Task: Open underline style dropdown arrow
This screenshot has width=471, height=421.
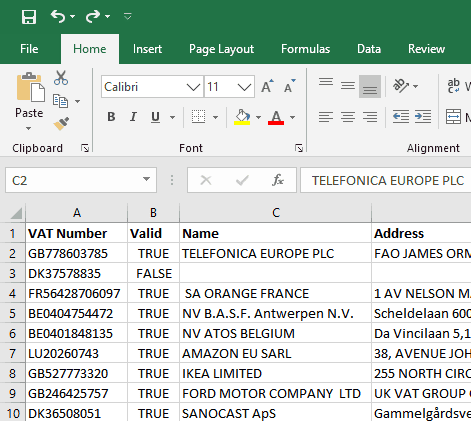Action: [172, 117]
